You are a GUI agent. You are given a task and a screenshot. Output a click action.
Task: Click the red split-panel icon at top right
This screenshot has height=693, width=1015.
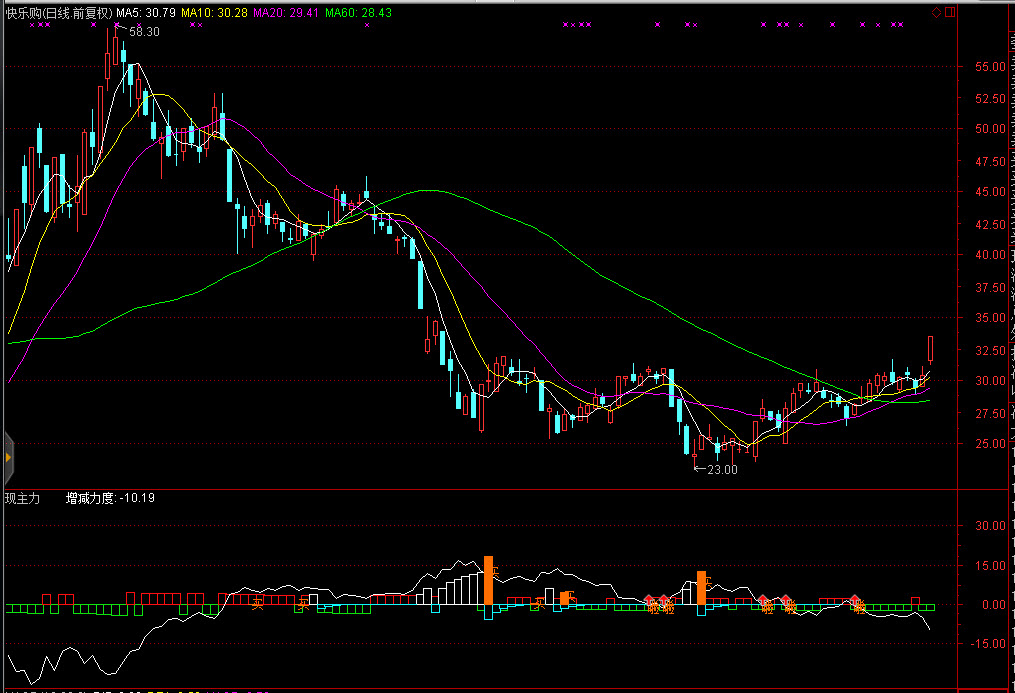coord(949,12)
